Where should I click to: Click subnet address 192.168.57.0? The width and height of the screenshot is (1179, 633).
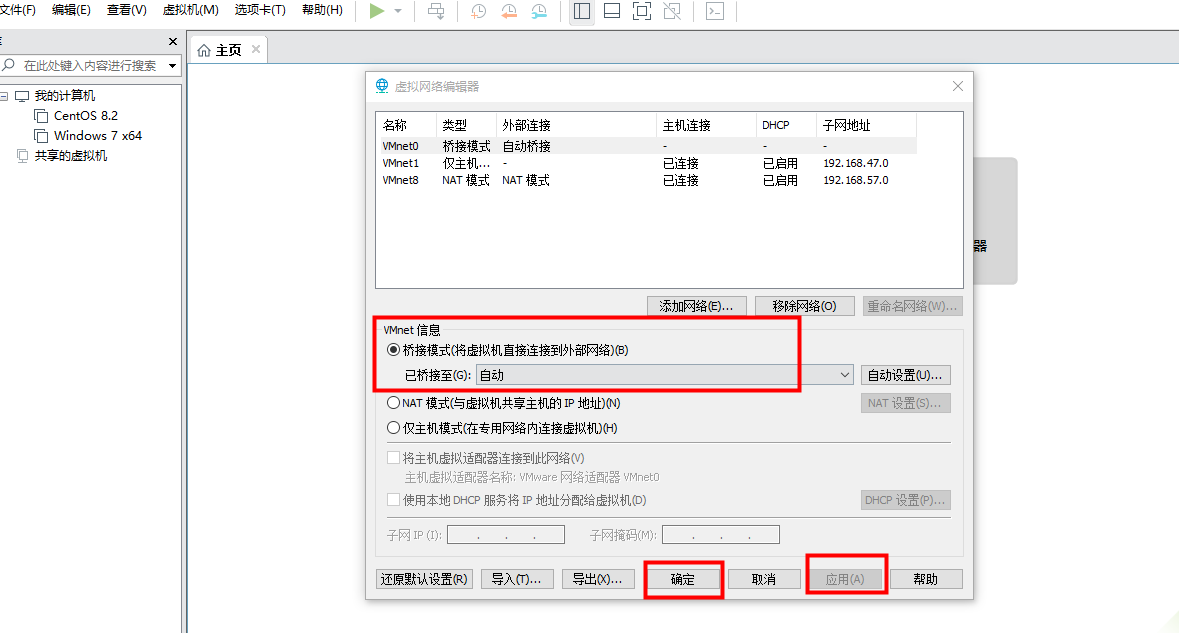[856, 180]
